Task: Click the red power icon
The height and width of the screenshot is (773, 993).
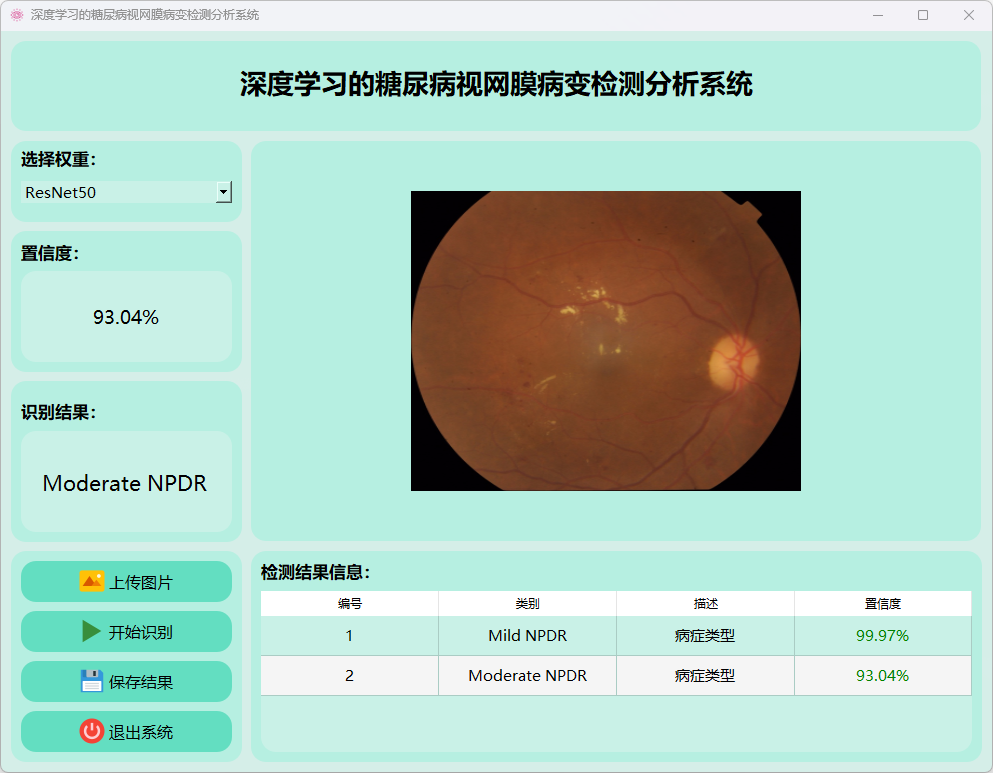Action: point(91,731)
